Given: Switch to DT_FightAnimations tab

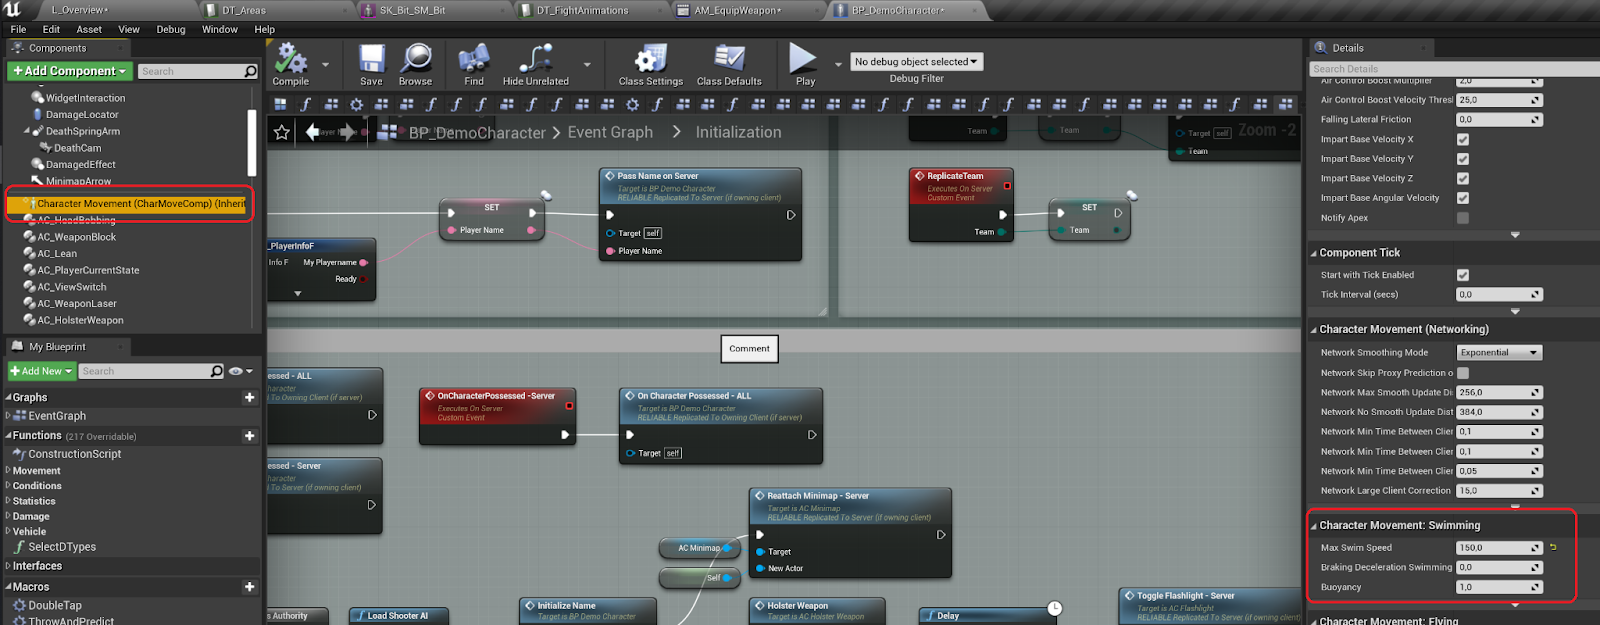Looking at the screenshot, I should click(583, 10).
